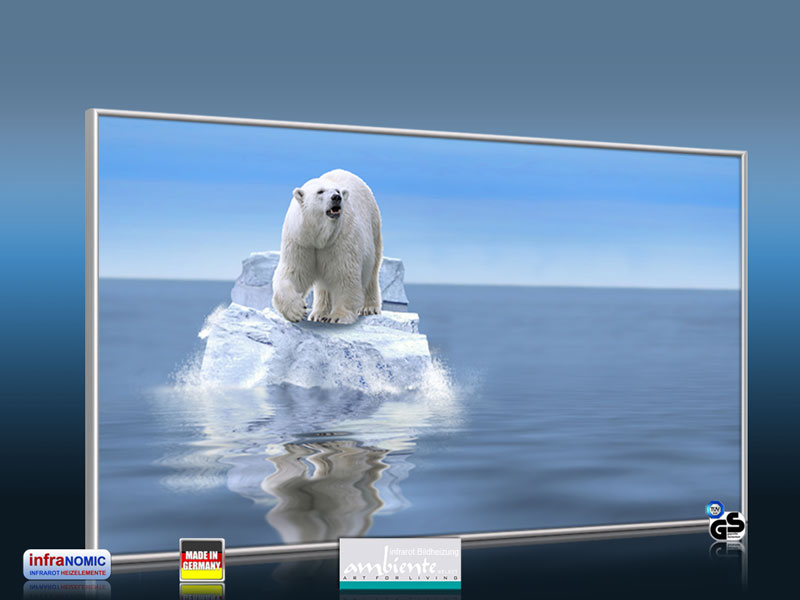Click the INFRAROT HEIZELEMENTE tagline text
Screen dimensions: 800x600
(x=67, y=573)
